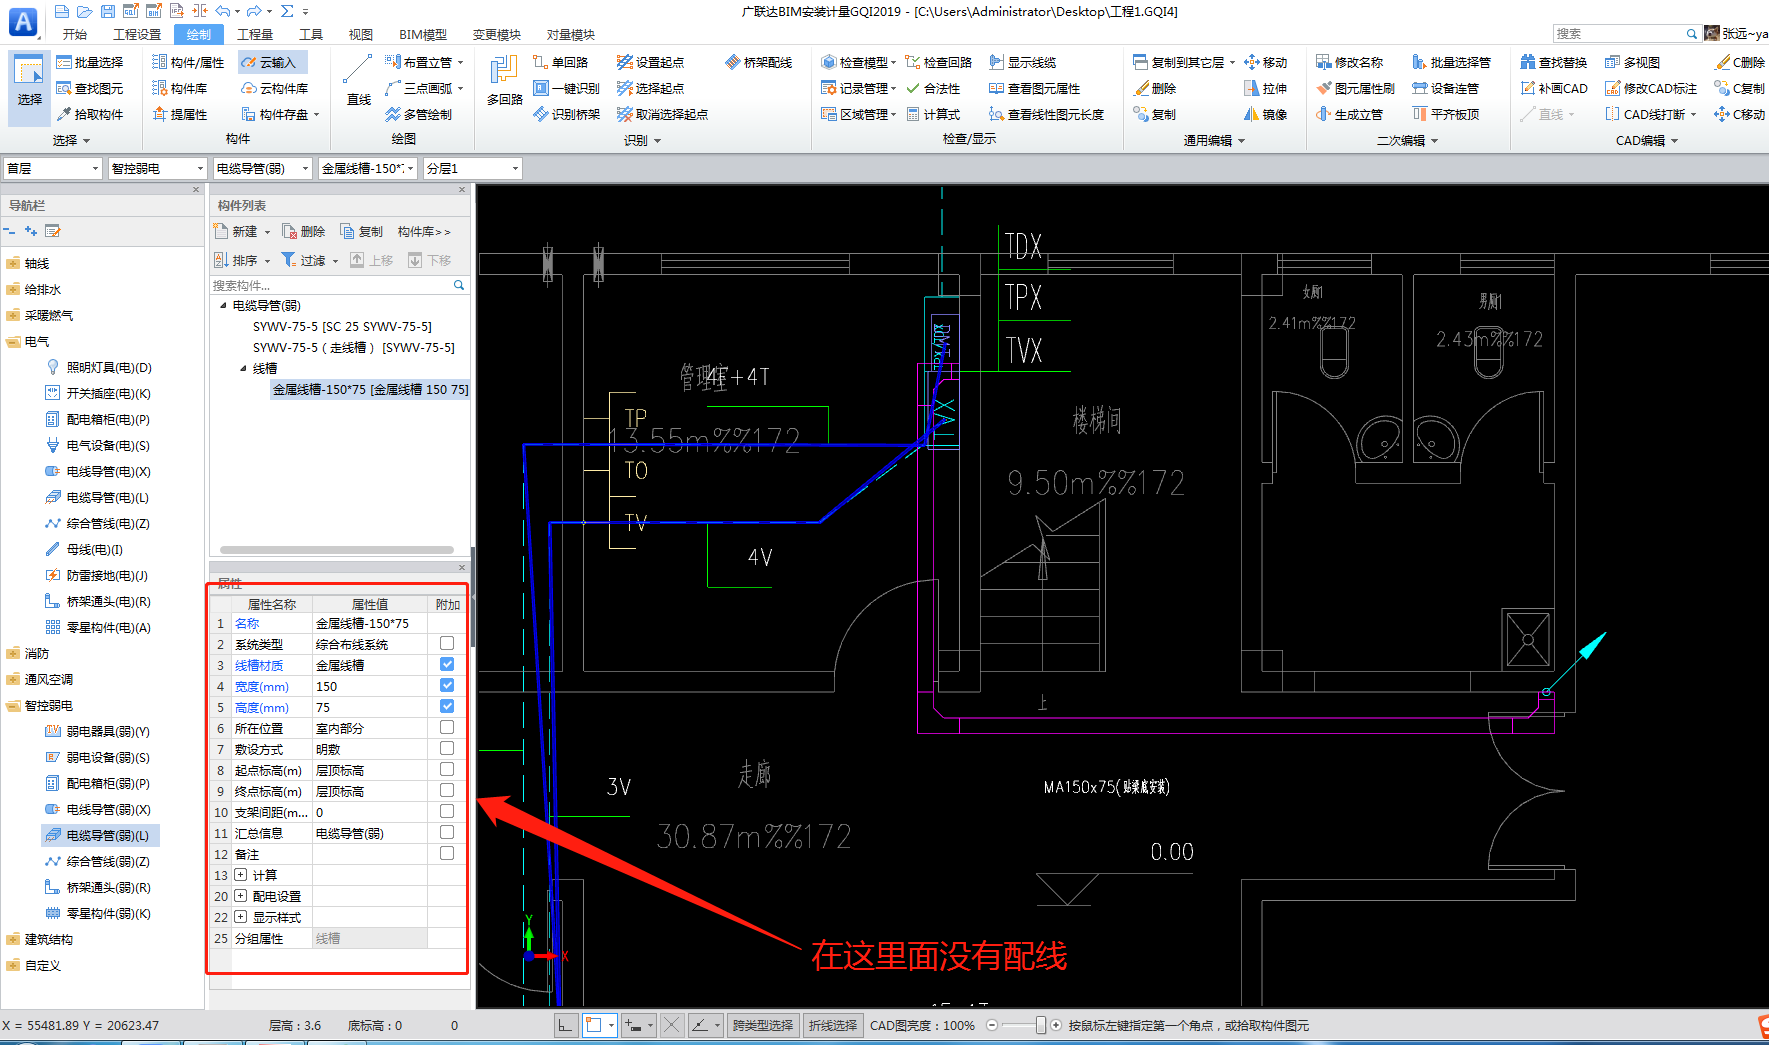Toggle the 宽度(mm) attach checkbox

[447, 685]
